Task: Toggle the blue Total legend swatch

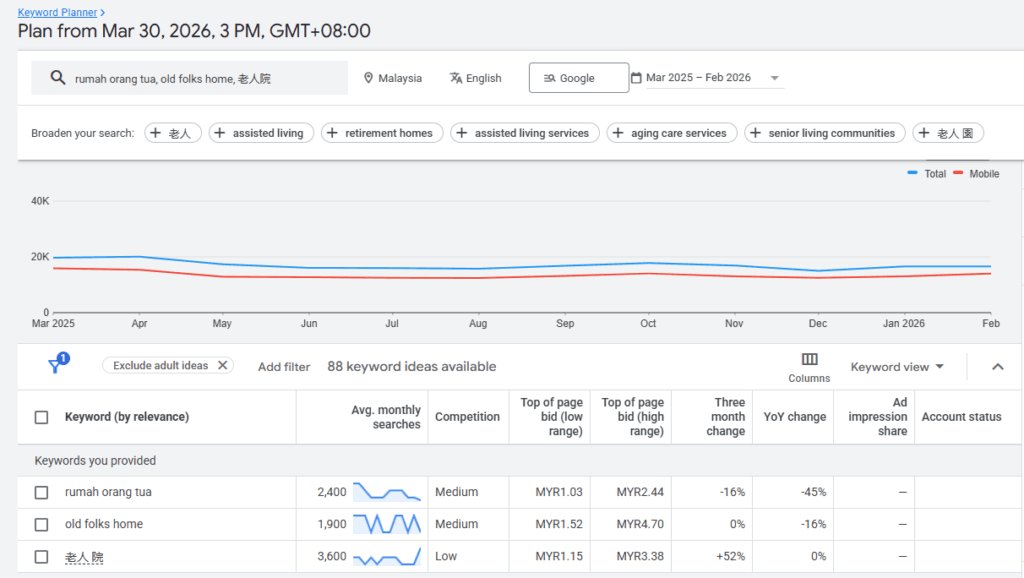Action: 912,173
